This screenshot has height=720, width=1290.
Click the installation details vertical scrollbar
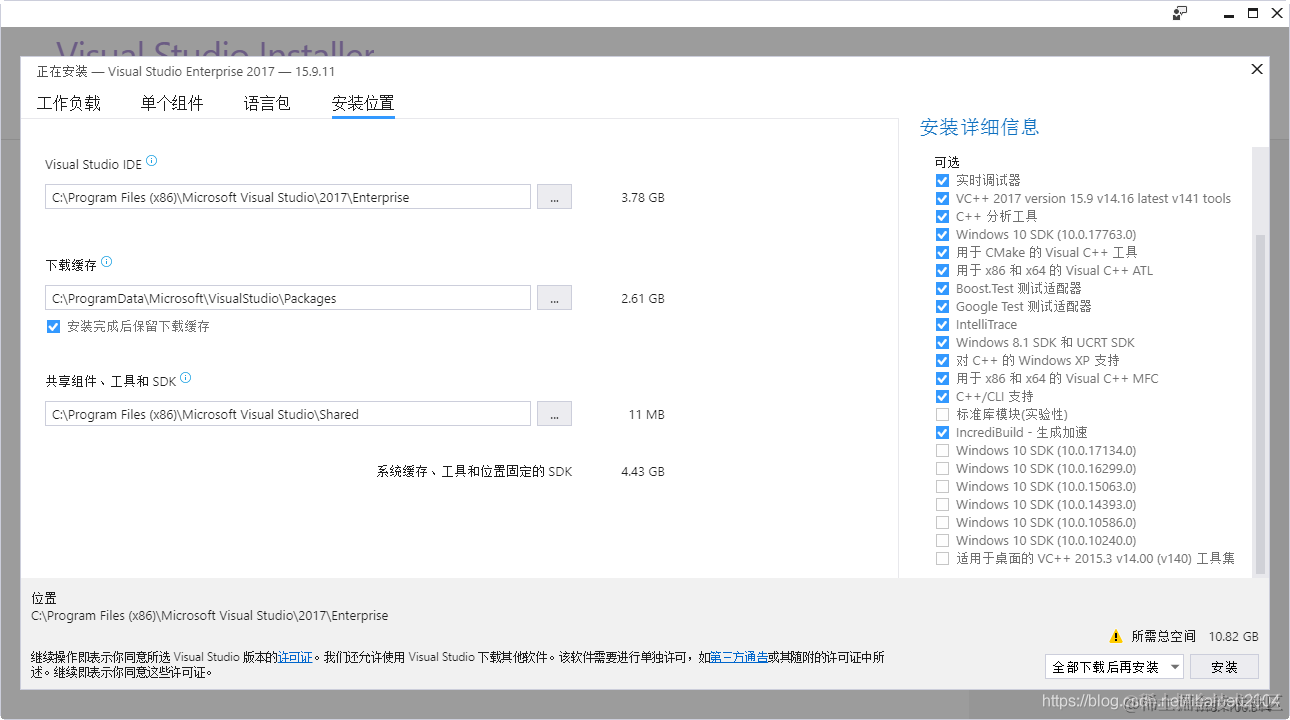click(1260, 404)
